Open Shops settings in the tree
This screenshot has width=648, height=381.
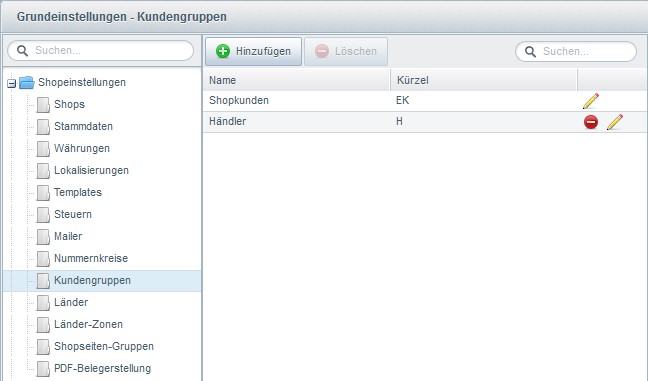tap(69, 104)
